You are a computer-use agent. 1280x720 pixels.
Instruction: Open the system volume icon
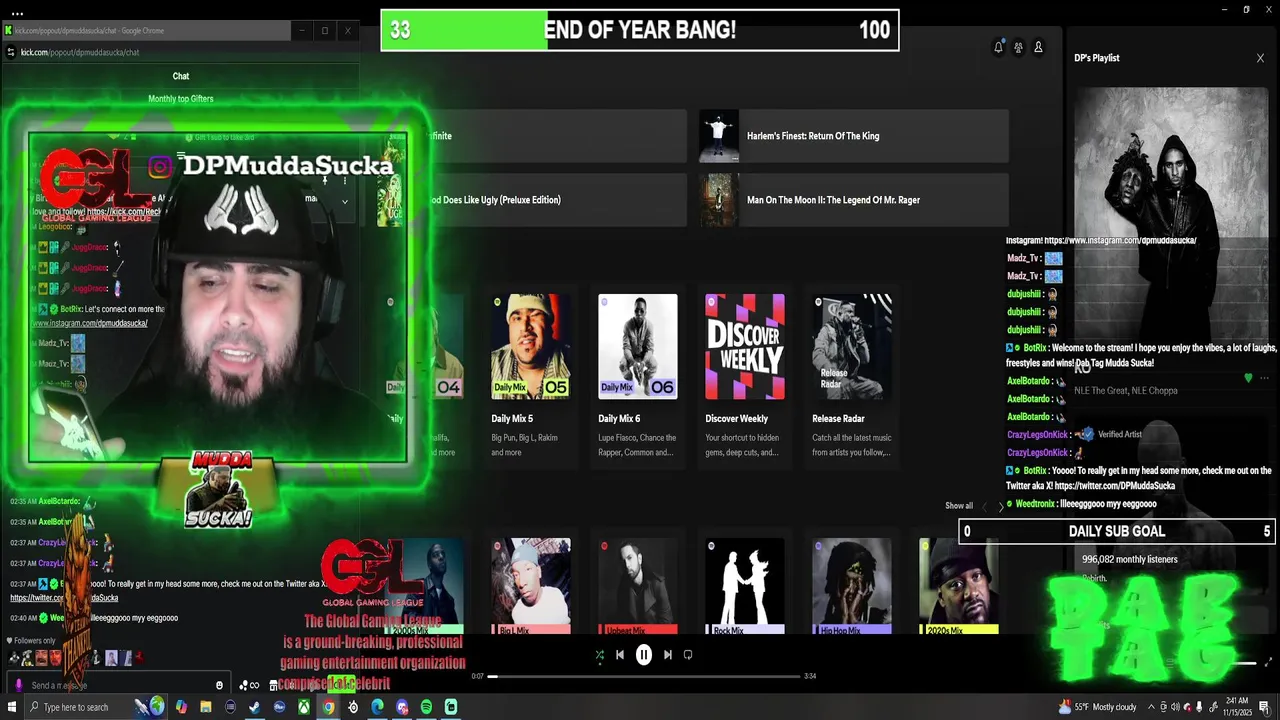coord(1175,707)
